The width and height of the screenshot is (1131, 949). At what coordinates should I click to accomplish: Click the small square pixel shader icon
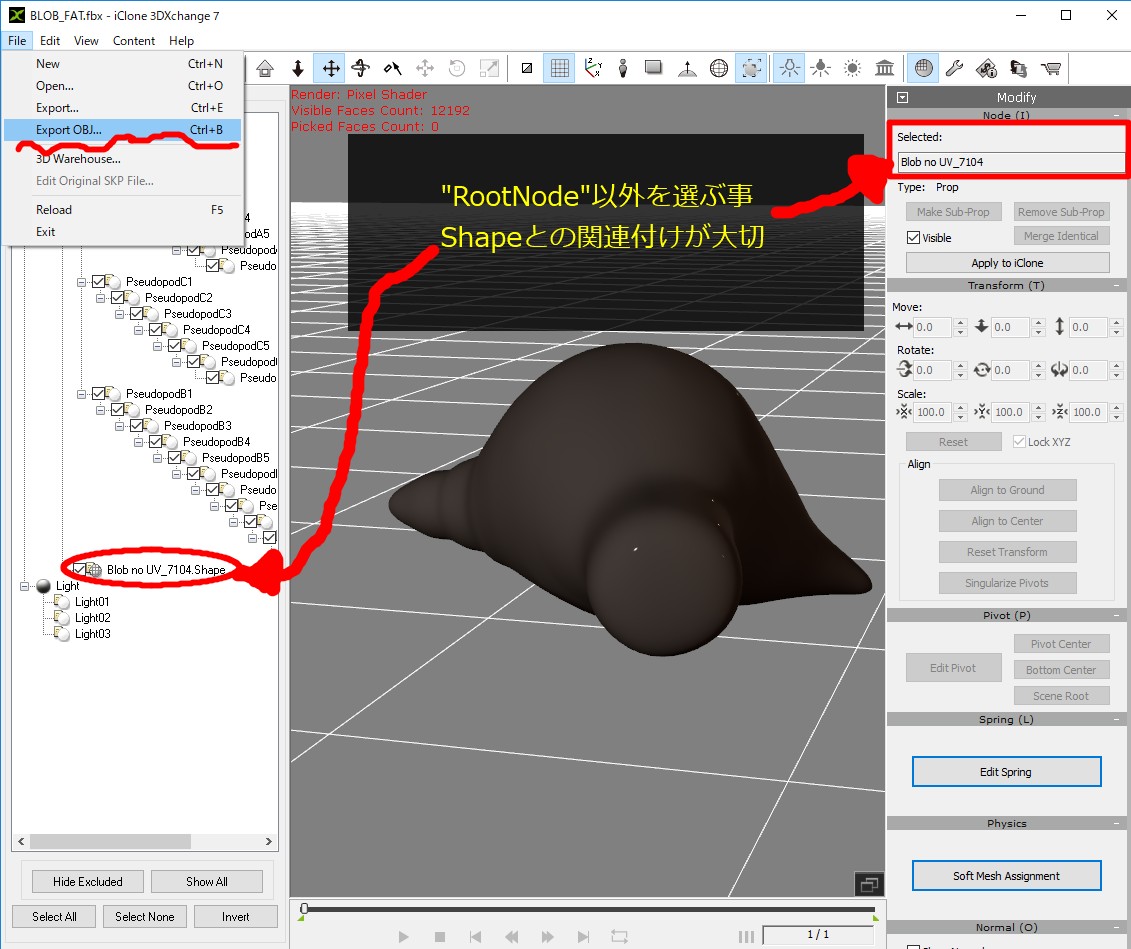pyautogui.click(x=527, y=69)
